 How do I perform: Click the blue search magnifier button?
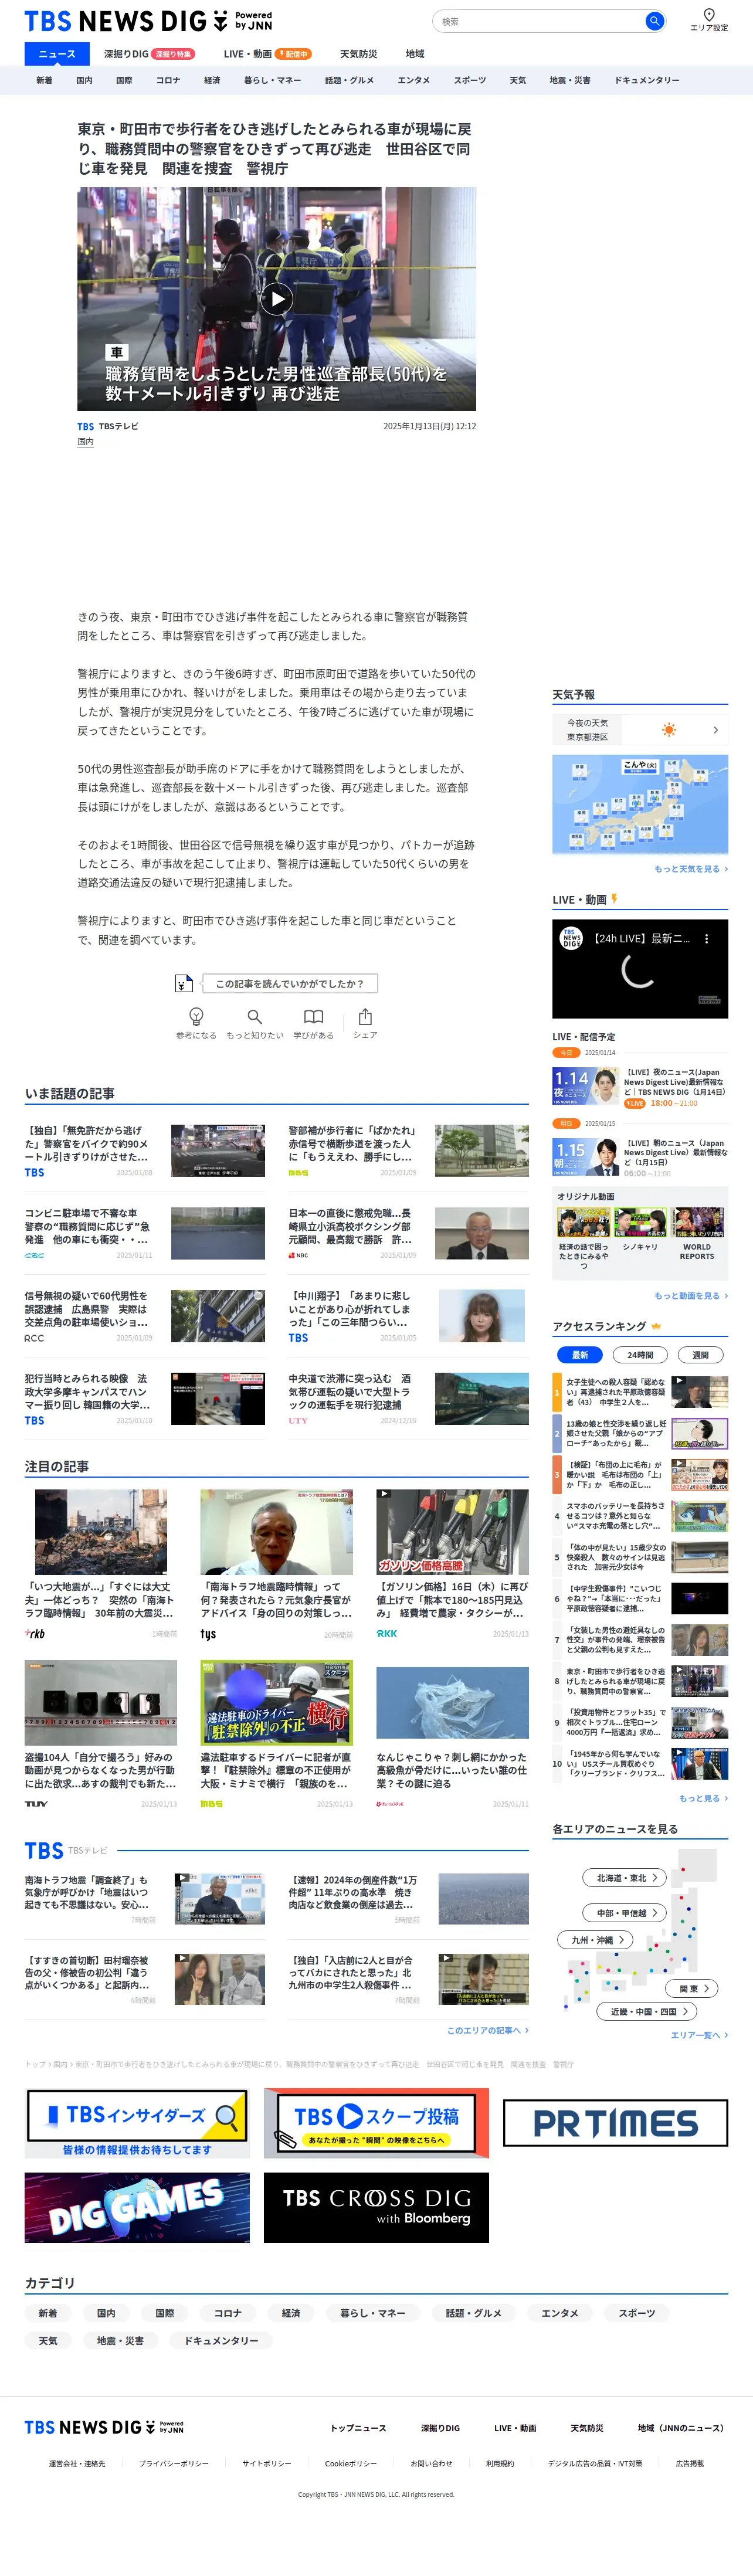[x=654, y=21]
